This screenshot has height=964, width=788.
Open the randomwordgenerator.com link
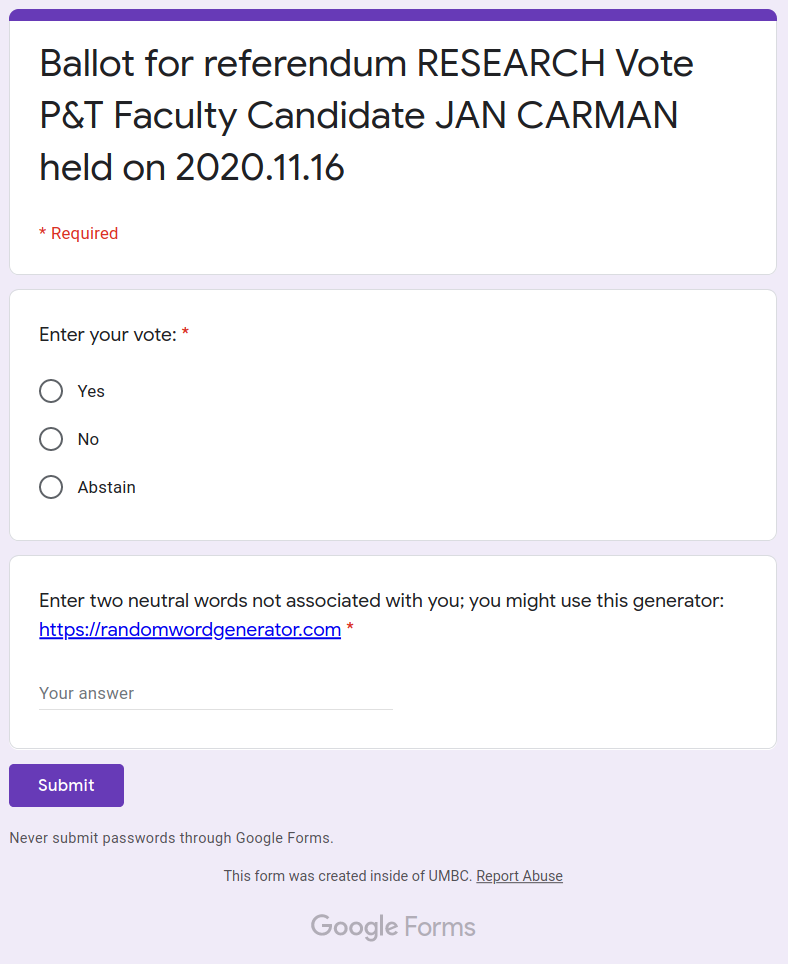[x=190, y=630]
